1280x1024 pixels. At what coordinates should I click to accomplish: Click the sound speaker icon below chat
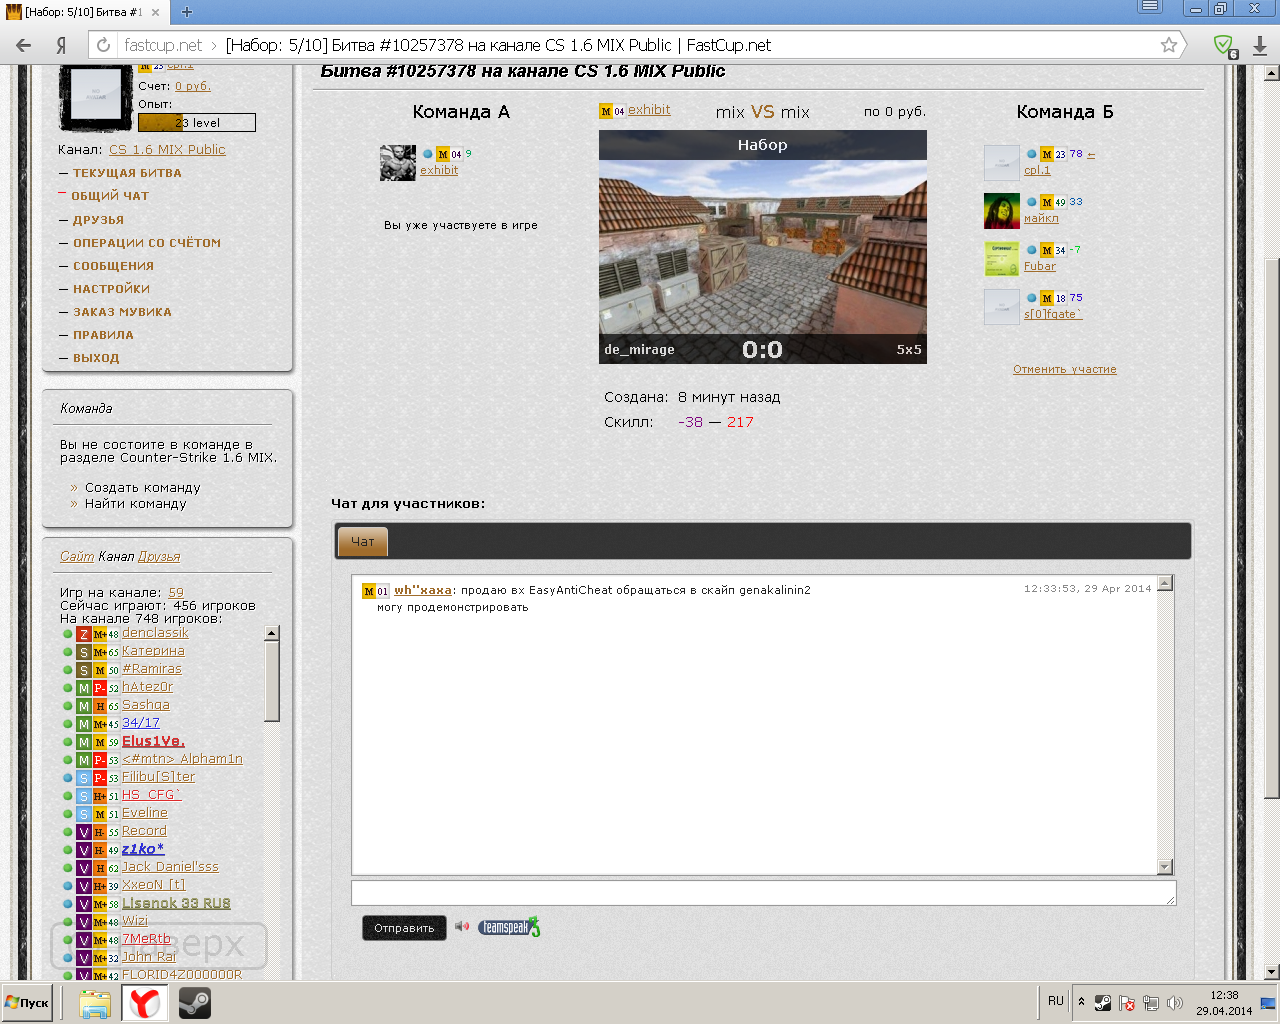pos(462,927)
